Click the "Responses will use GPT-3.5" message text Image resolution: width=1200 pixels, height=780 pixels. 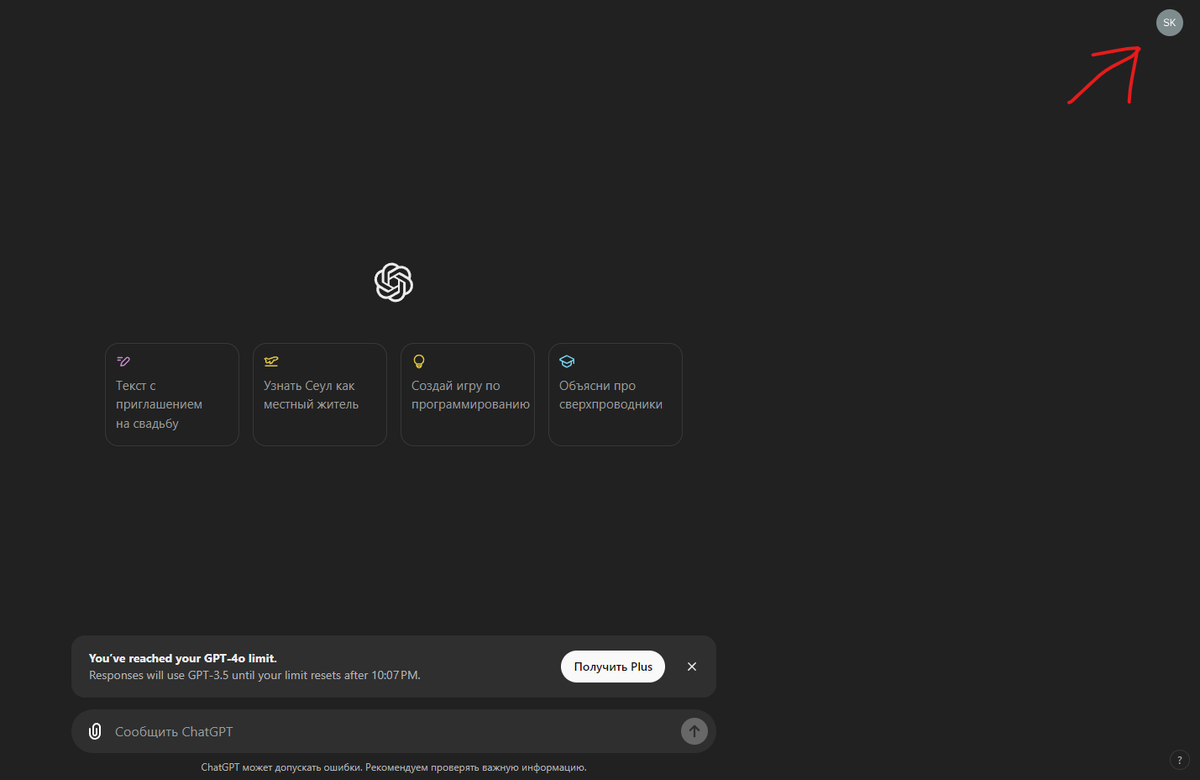pos(255,675)
